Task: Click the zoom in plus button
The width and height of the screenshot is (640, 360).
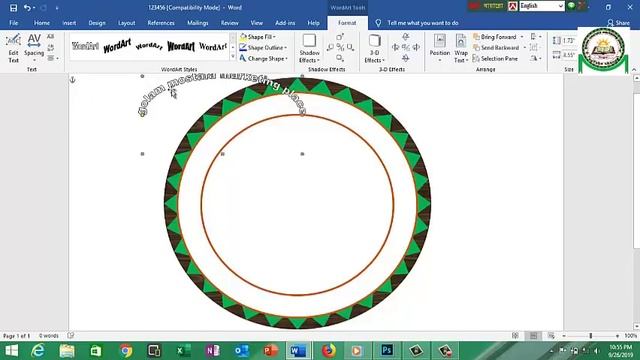Action: 617,336
